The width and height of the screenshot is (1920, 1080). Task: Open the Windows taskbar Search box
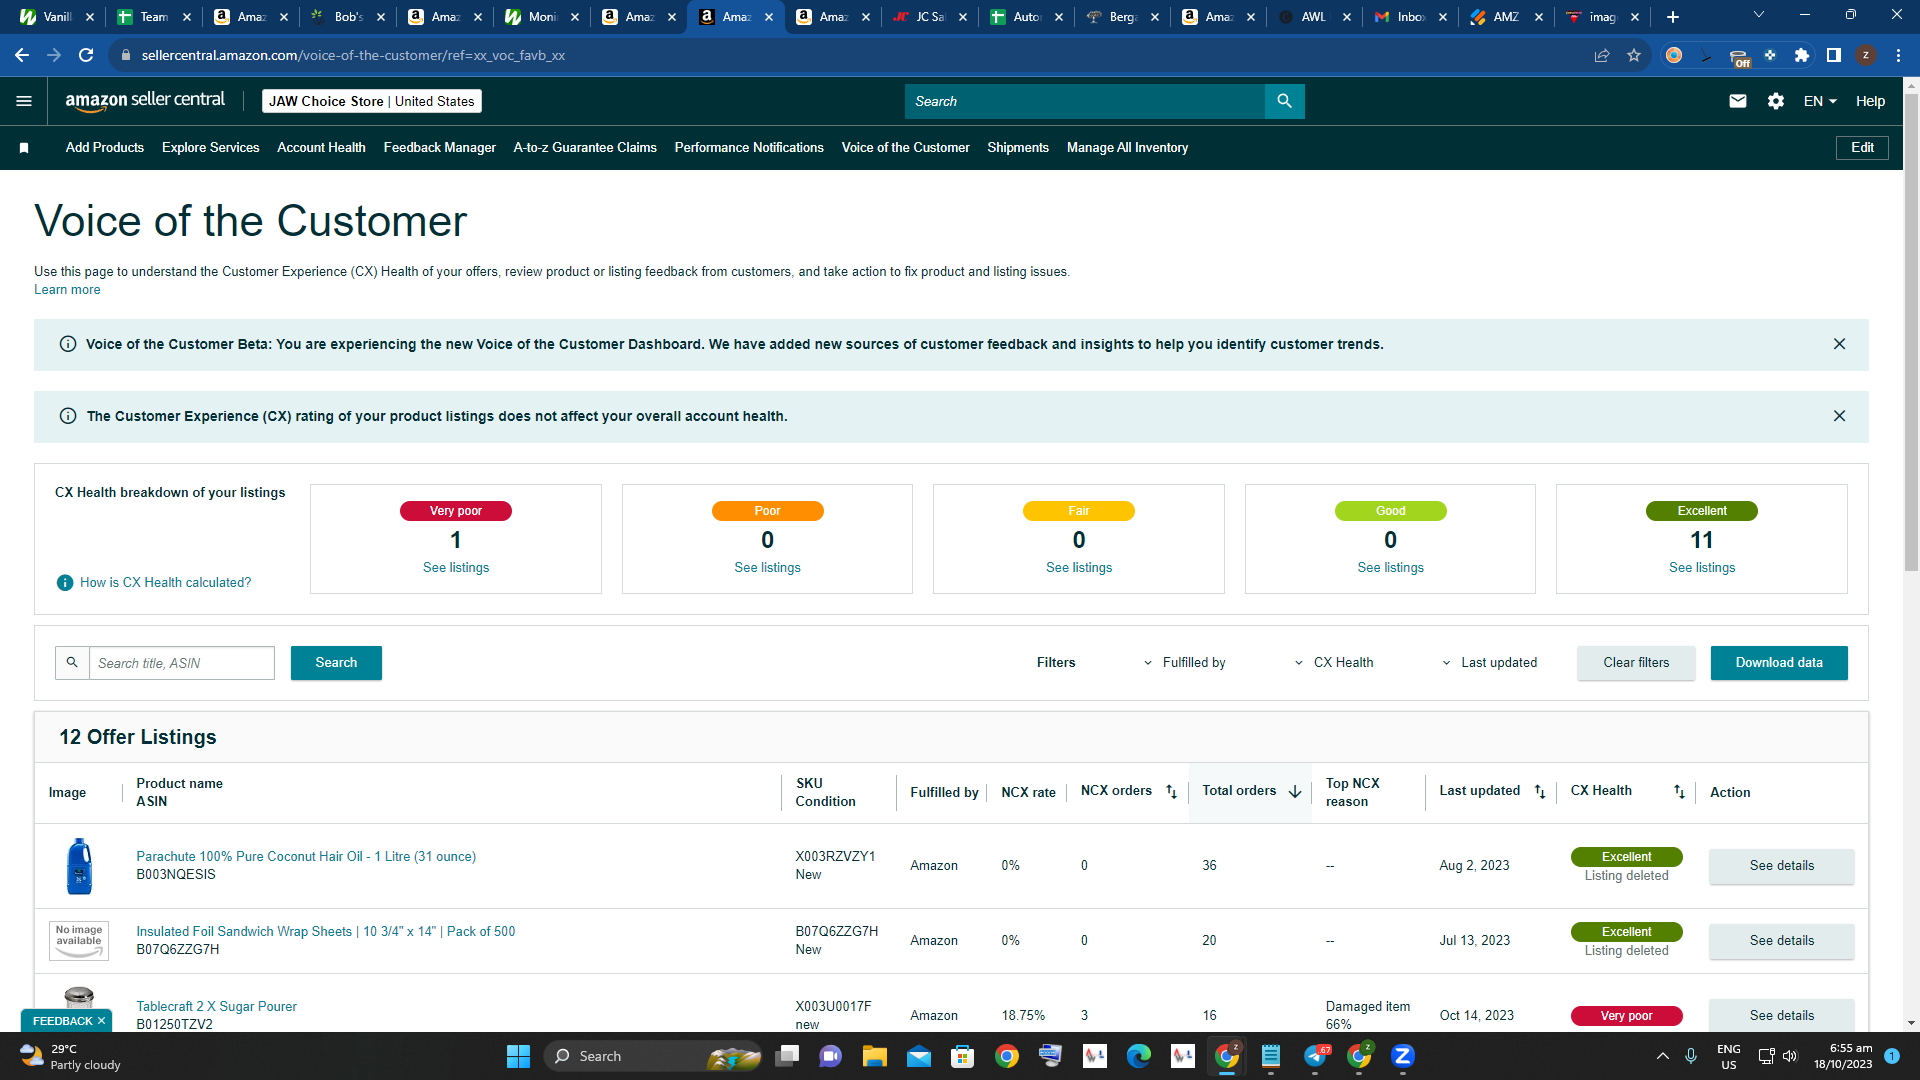(652, 1056)
